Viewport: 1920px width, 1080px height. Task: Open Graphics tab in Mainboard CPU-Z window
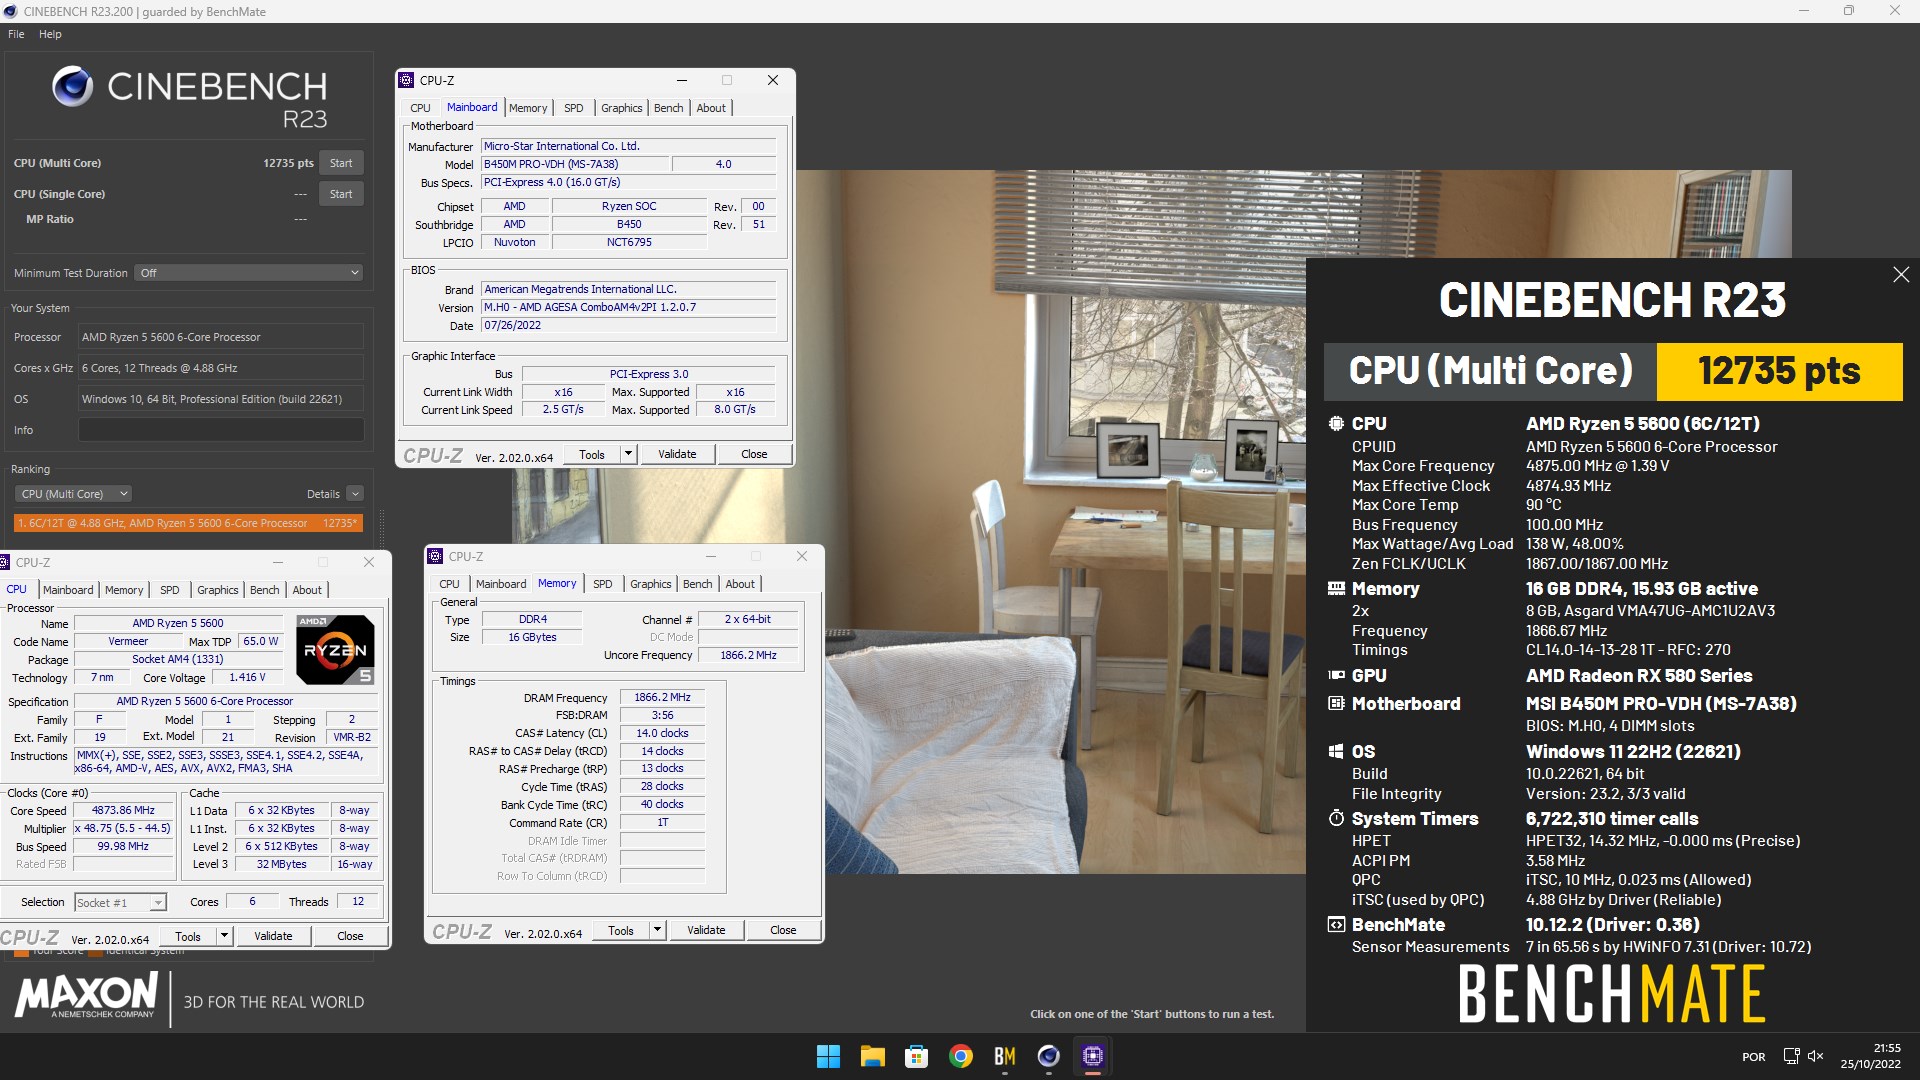pyautogui.click(x=622, y=108)
